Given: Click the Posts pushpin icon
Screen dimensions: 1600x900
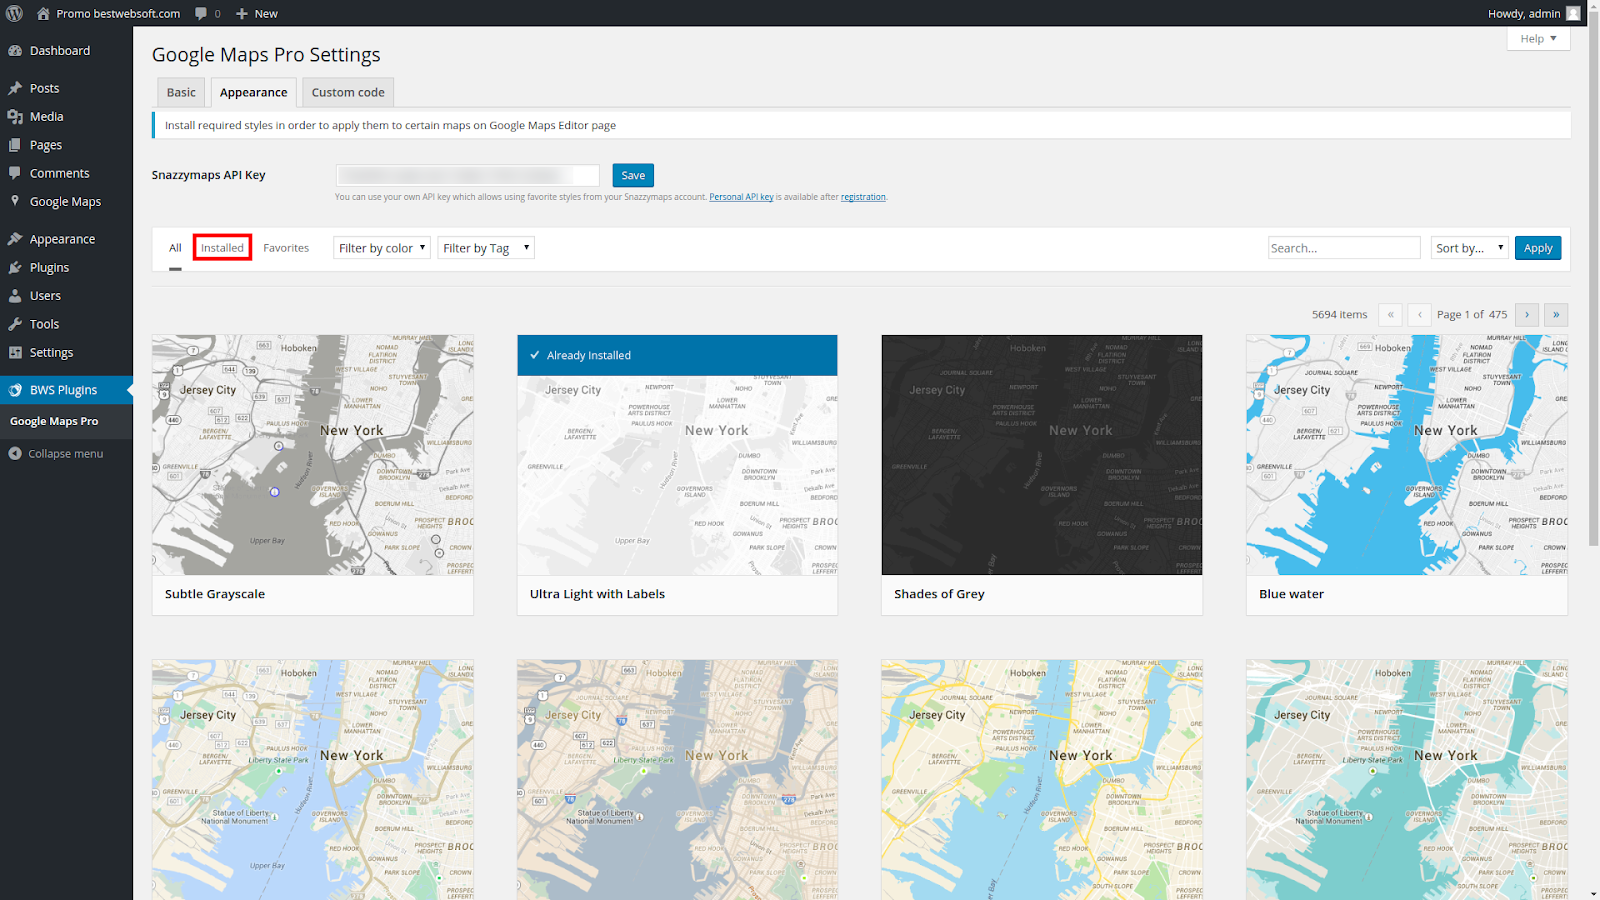Looking at the screenshot, I should point(15,88).
